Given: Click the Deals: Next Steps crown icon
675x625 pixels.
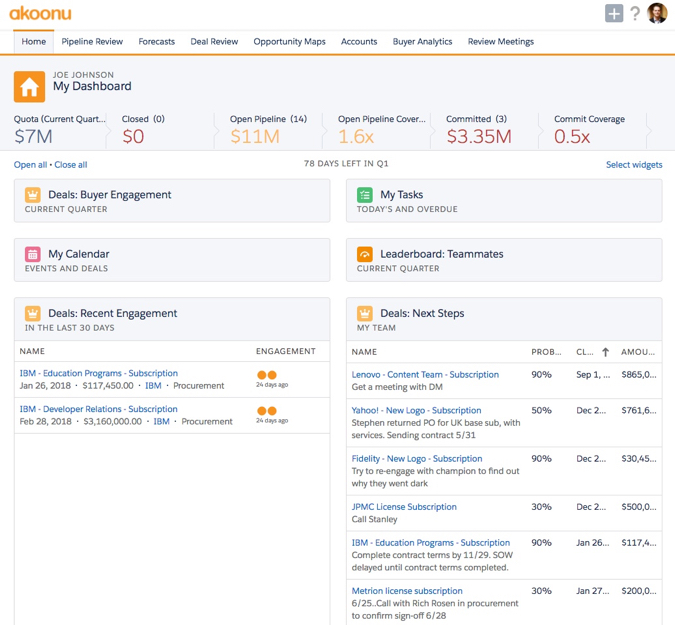Looking at the screenshot, I should [x=365, y=313].
